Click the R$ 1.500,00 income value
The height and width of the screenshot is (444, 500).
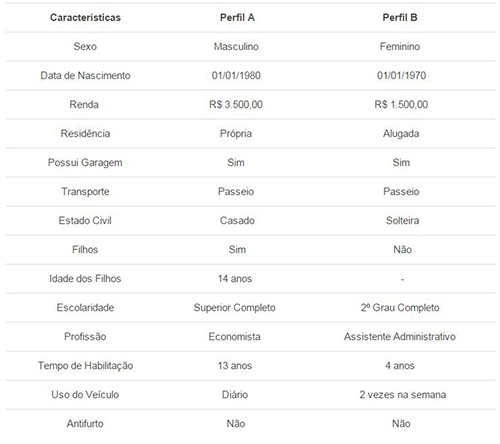[401, 104]
